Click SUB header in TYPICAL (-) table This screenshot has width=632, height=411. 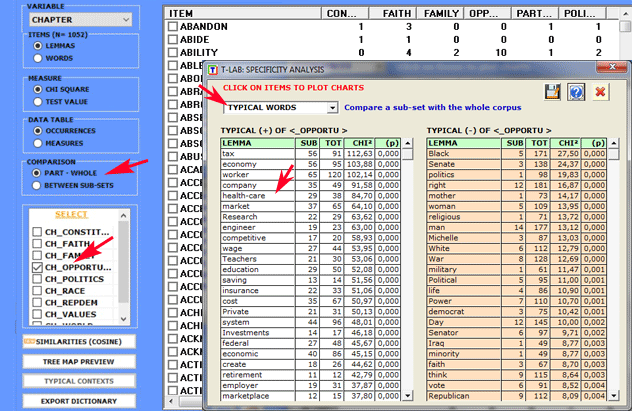(x=513, y=143)
